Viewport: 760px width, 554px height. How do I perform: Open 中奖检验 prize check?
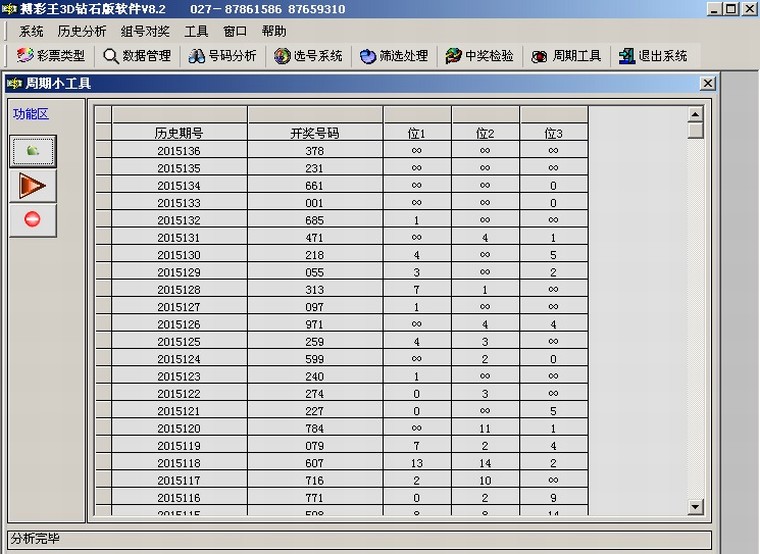(x=480, y=56)
